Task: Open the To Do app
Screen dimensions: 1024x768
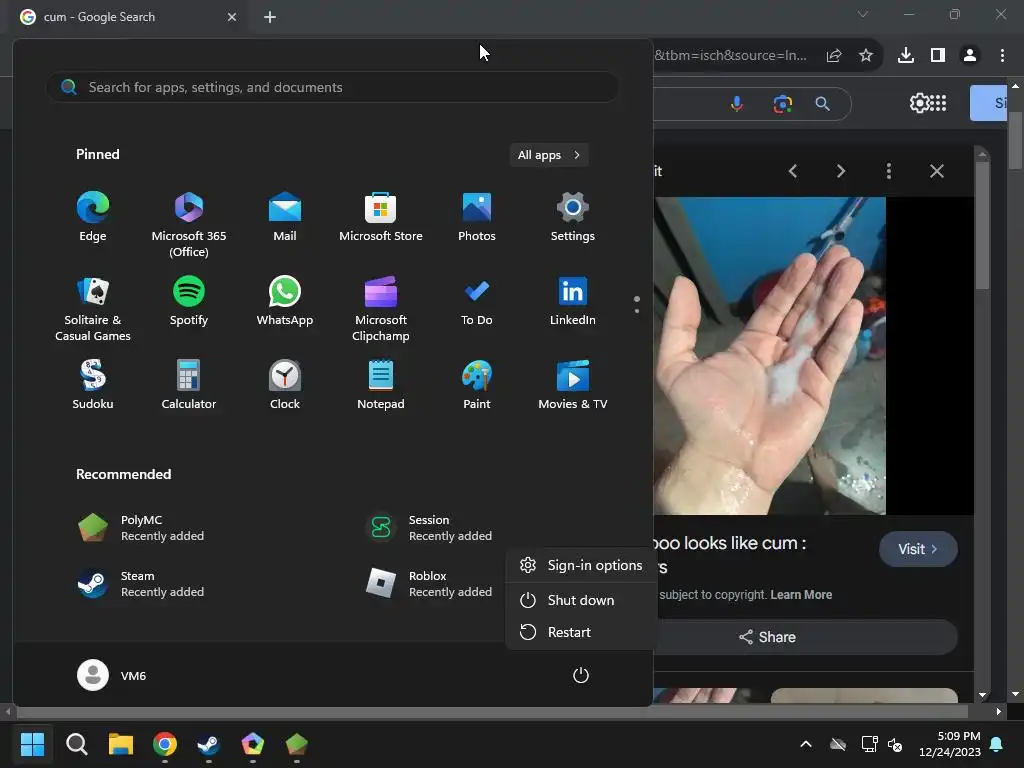Action: [x=477, y=302]
